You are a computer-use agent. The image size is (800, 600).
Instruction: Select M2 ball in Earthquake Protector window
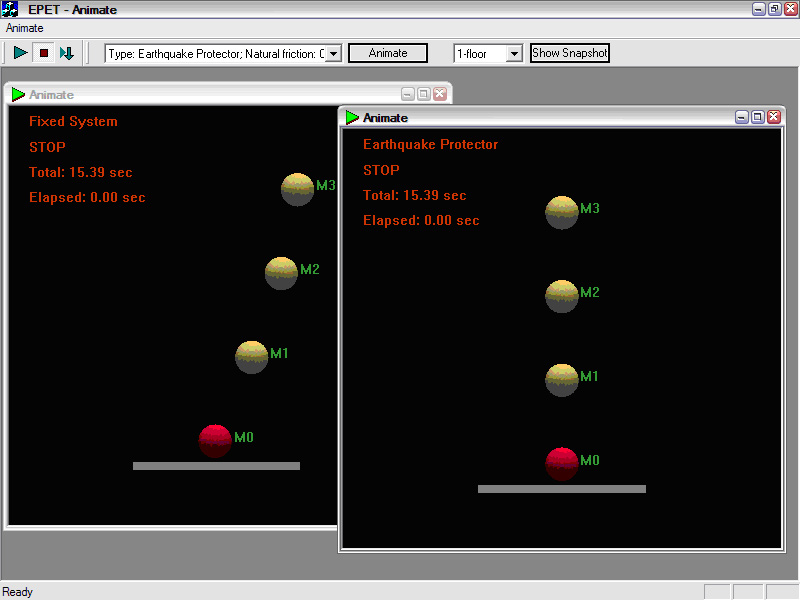click(562, 296)
